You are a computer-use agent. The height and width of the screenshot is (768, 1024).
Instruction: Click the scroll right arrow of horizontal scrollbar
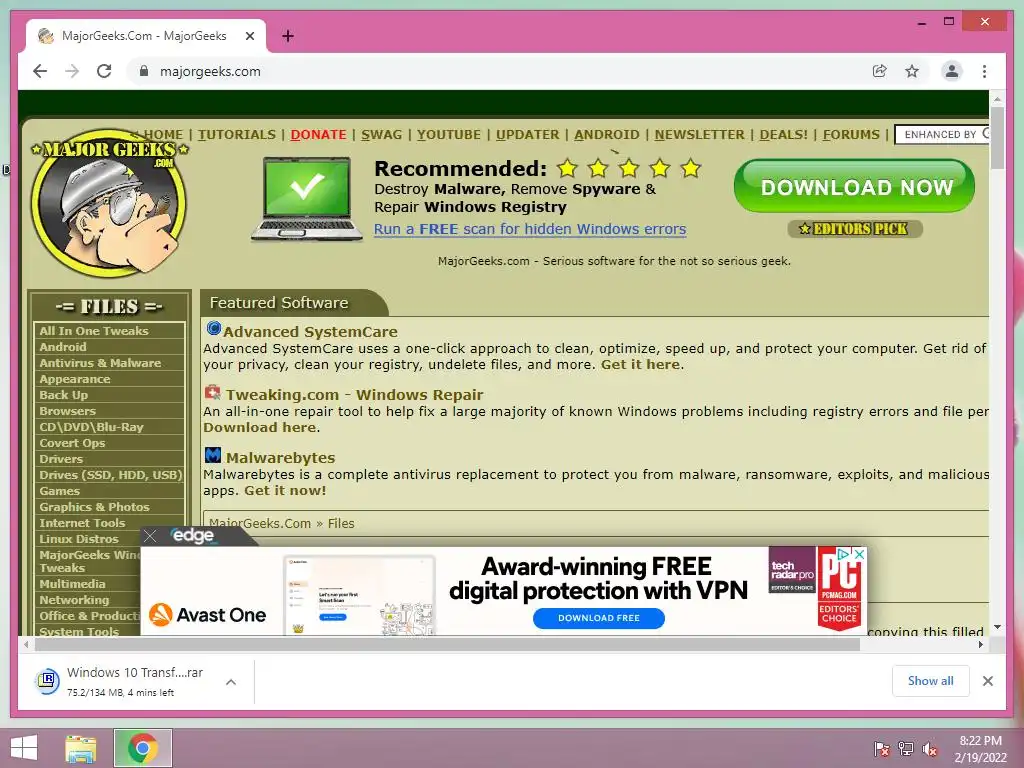point(981,645)
